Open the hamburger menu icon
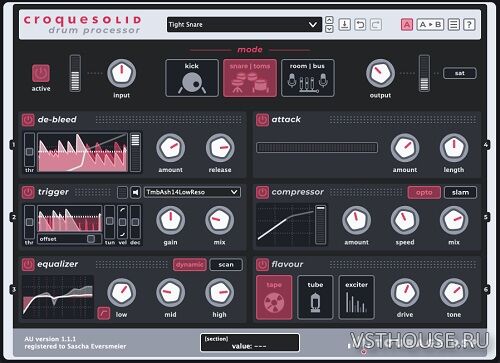The width and height of the screenshot is (500, 363). tap(454, 25)
